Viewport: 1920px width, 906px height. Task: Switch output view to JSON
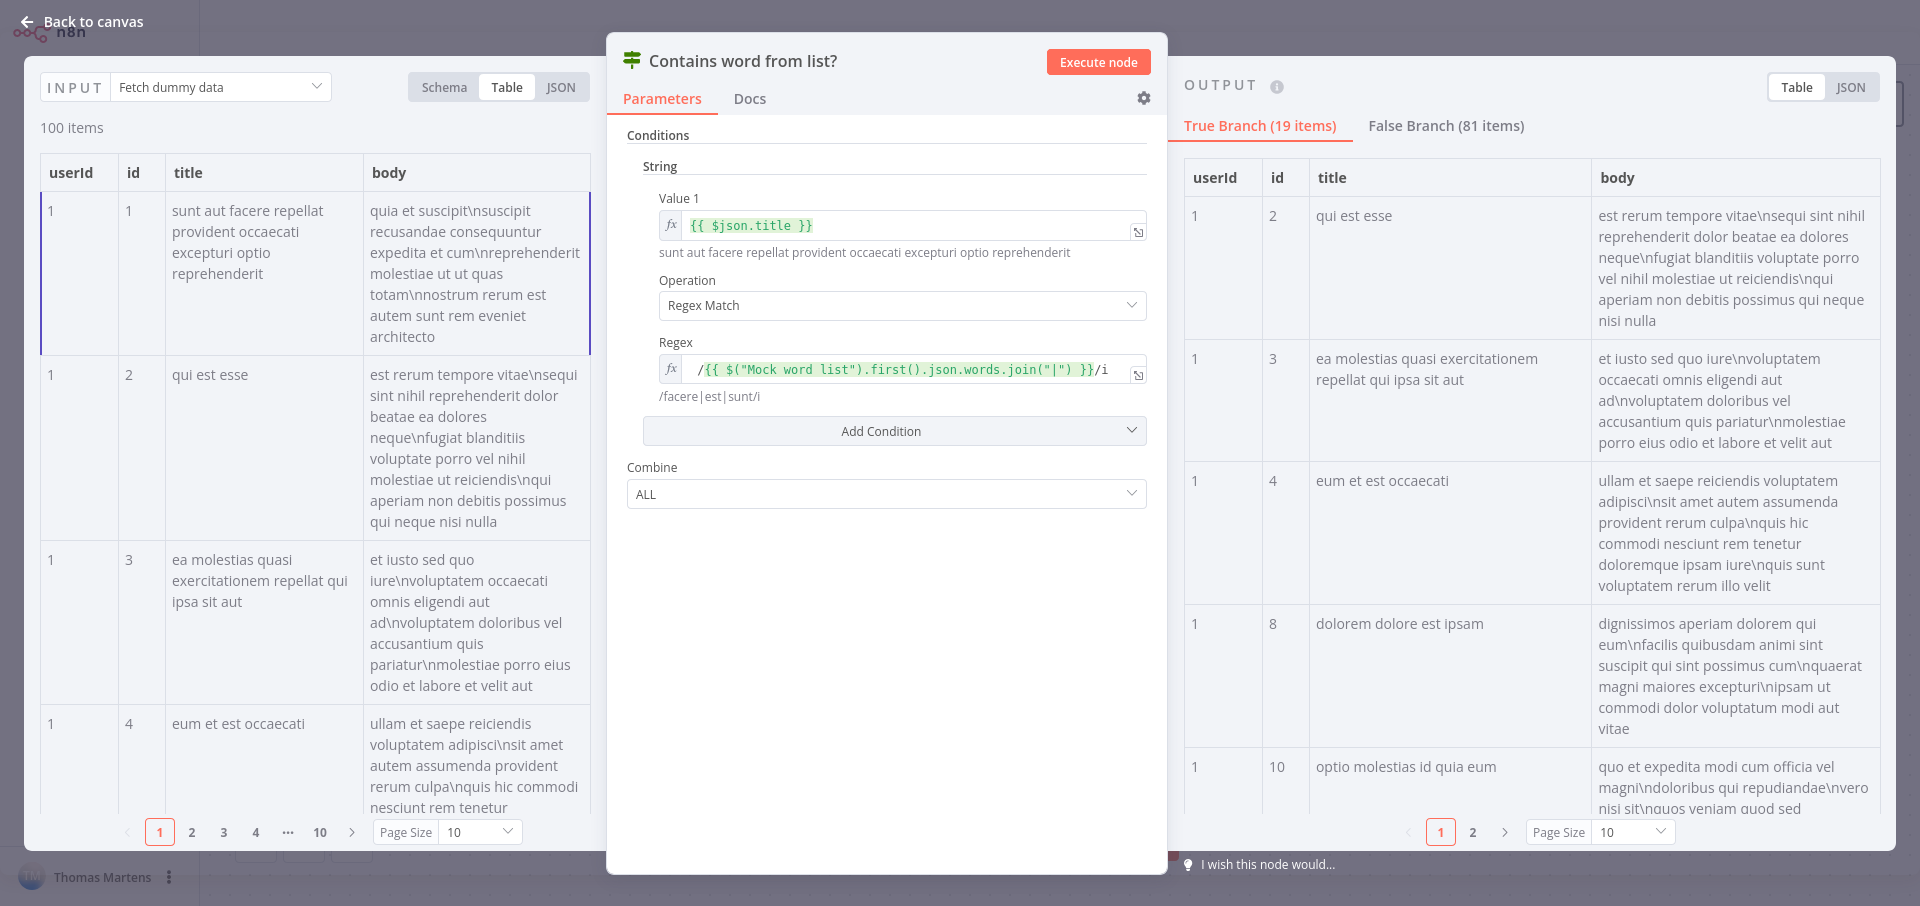(x=1850, y=88)
